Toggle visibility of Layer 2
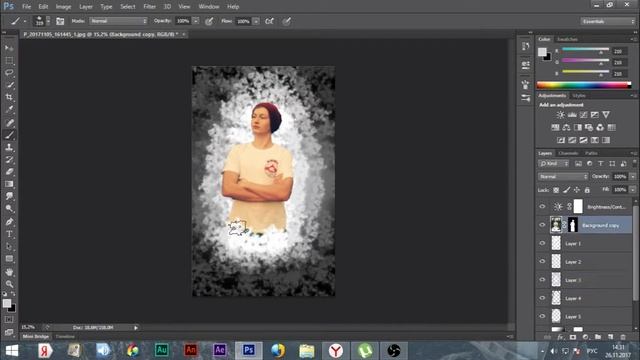Viewport: 640px width, 360px height. (x=542, y=262)
